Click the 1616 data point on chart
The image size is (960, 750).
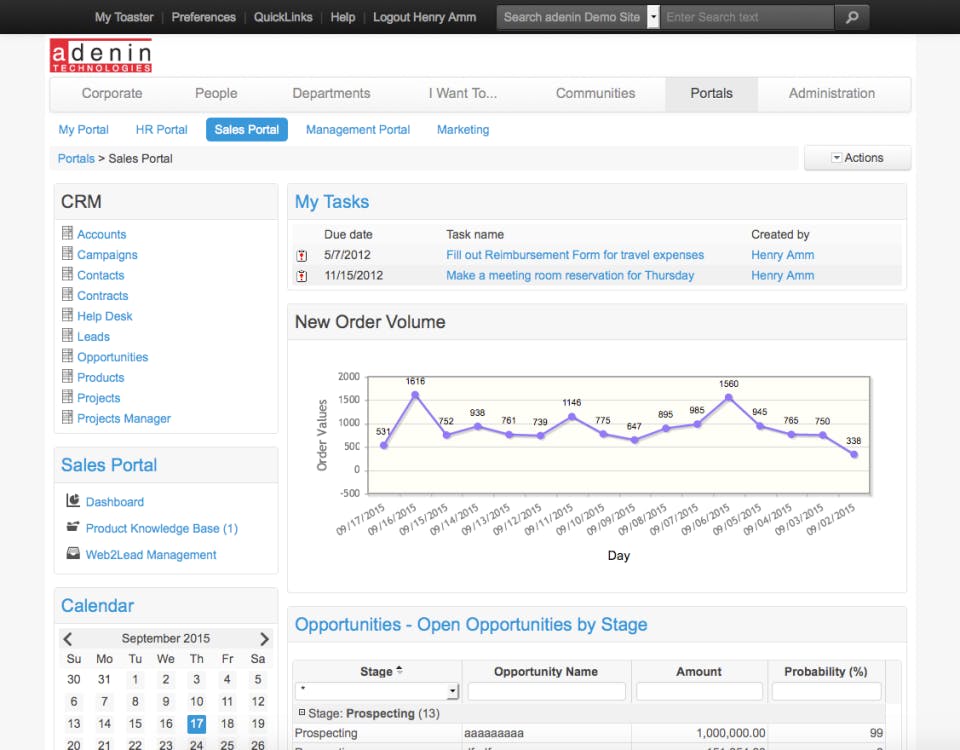[415, 395]
